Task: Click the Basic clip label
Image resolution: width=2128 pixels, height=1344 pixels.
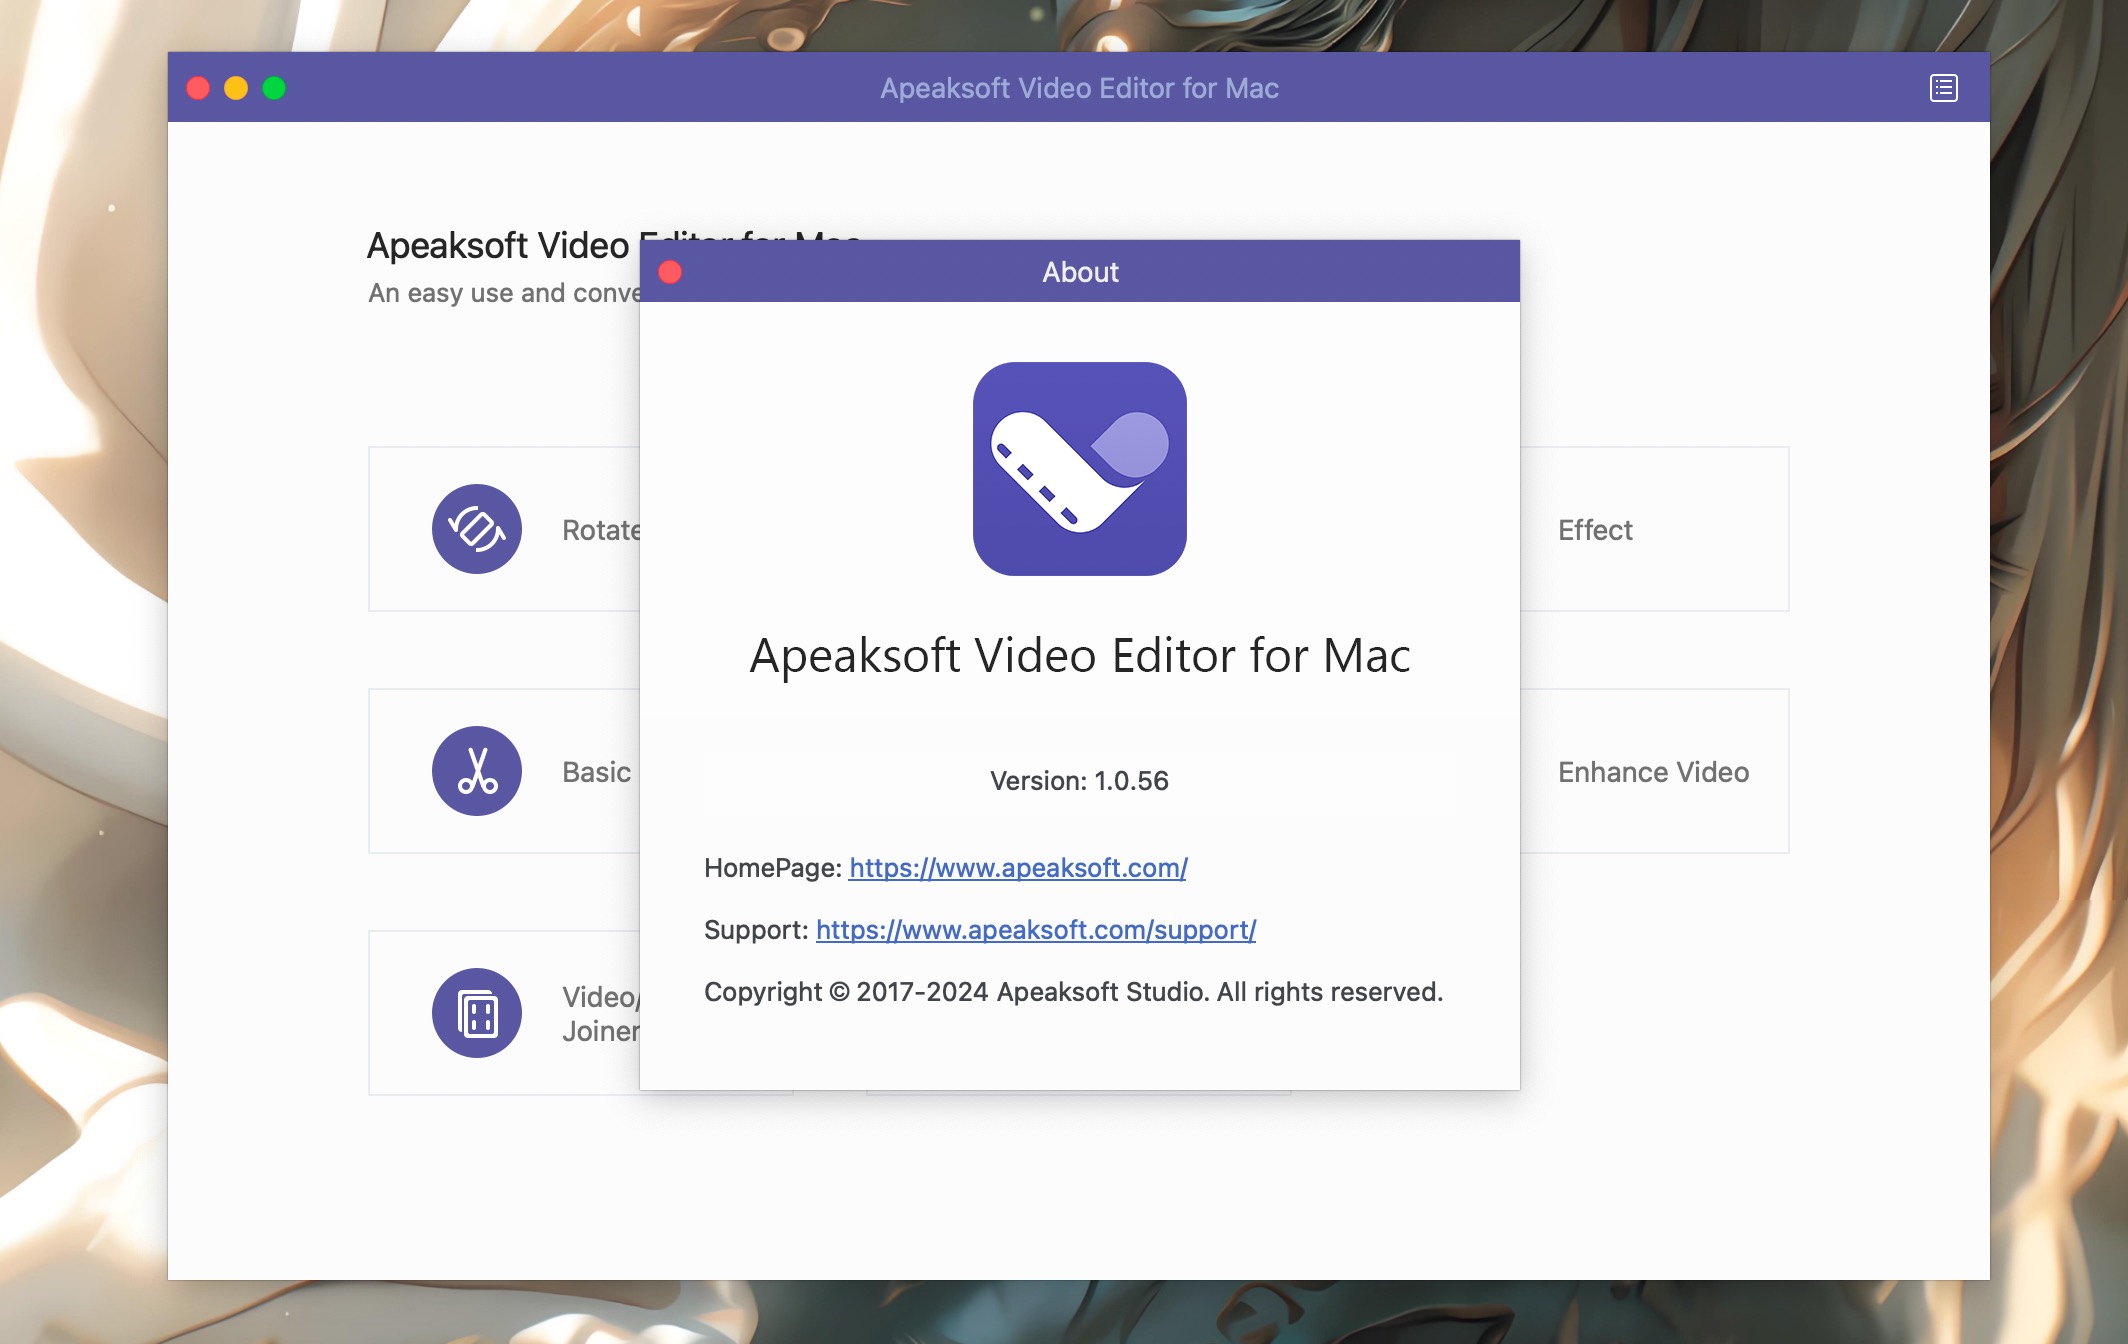Action: click(x=597, y=772)
